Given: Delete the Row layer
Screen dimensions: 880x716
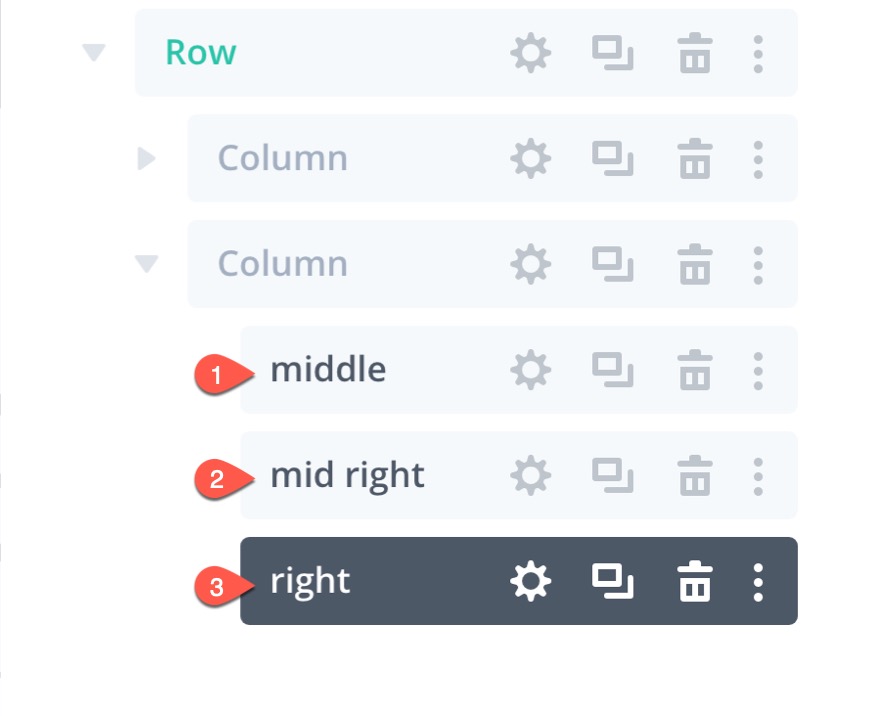Looking at the screenshot, I should click(694, 53).
